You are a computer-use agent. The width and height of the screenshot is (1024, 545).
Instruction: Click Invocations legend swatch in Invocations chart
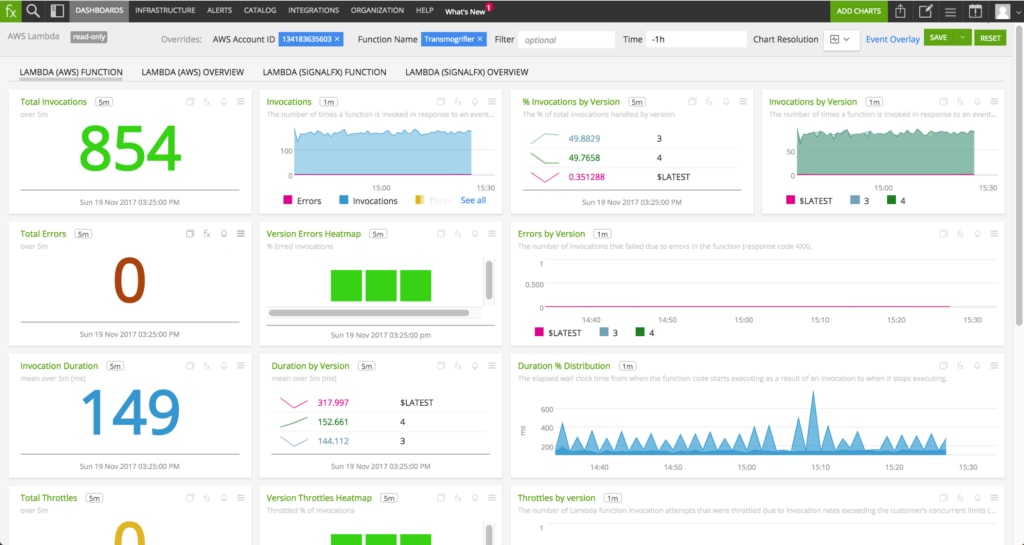pos(344,200)
